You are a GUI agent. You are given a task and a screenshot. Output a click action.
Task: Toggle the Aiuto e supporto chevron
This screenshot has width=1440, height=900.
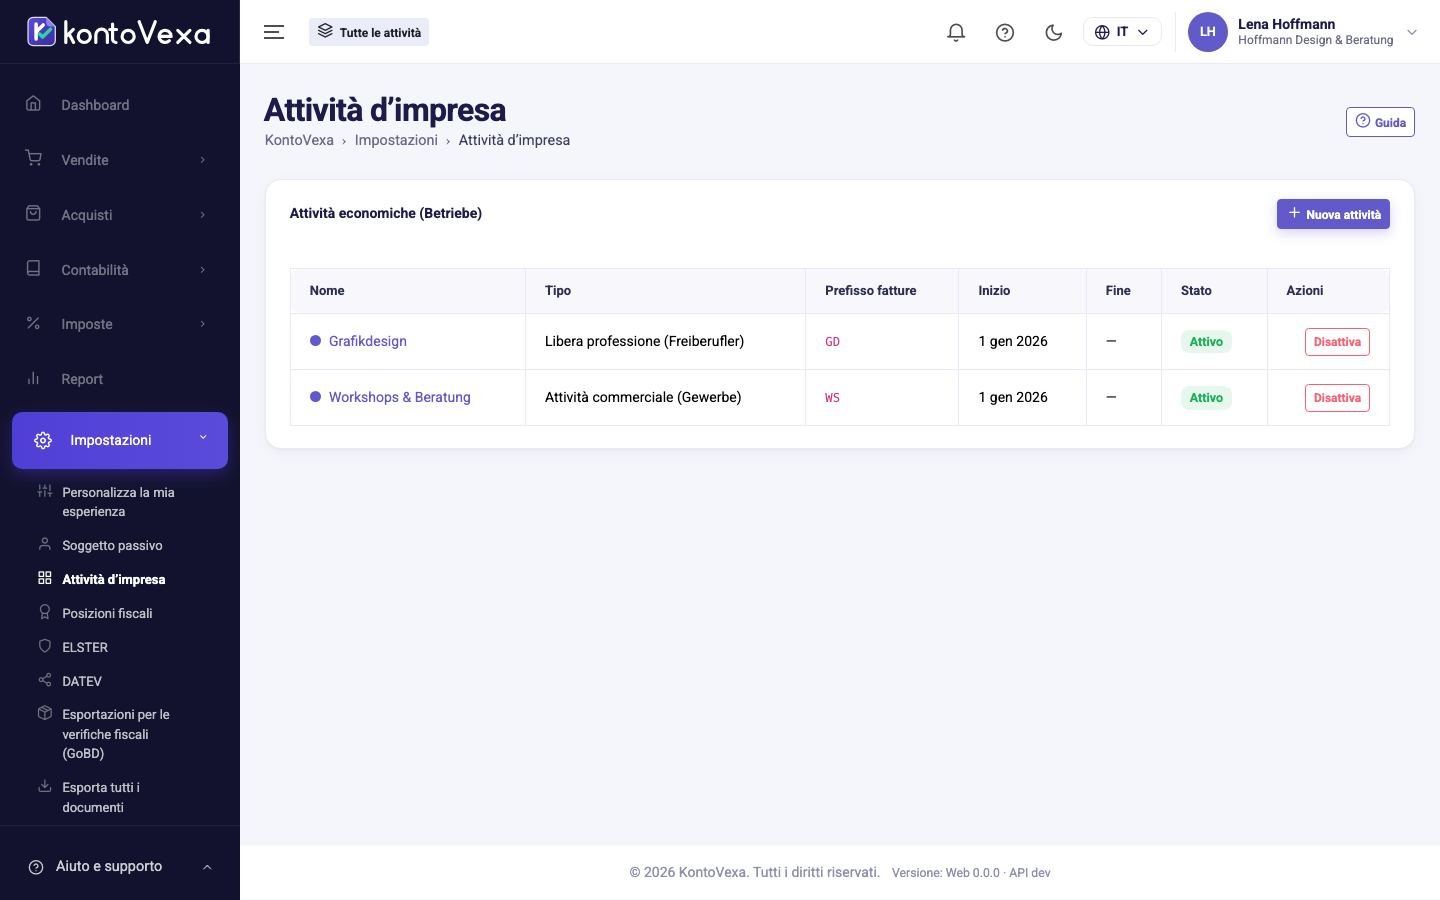[x=207, y=867]
